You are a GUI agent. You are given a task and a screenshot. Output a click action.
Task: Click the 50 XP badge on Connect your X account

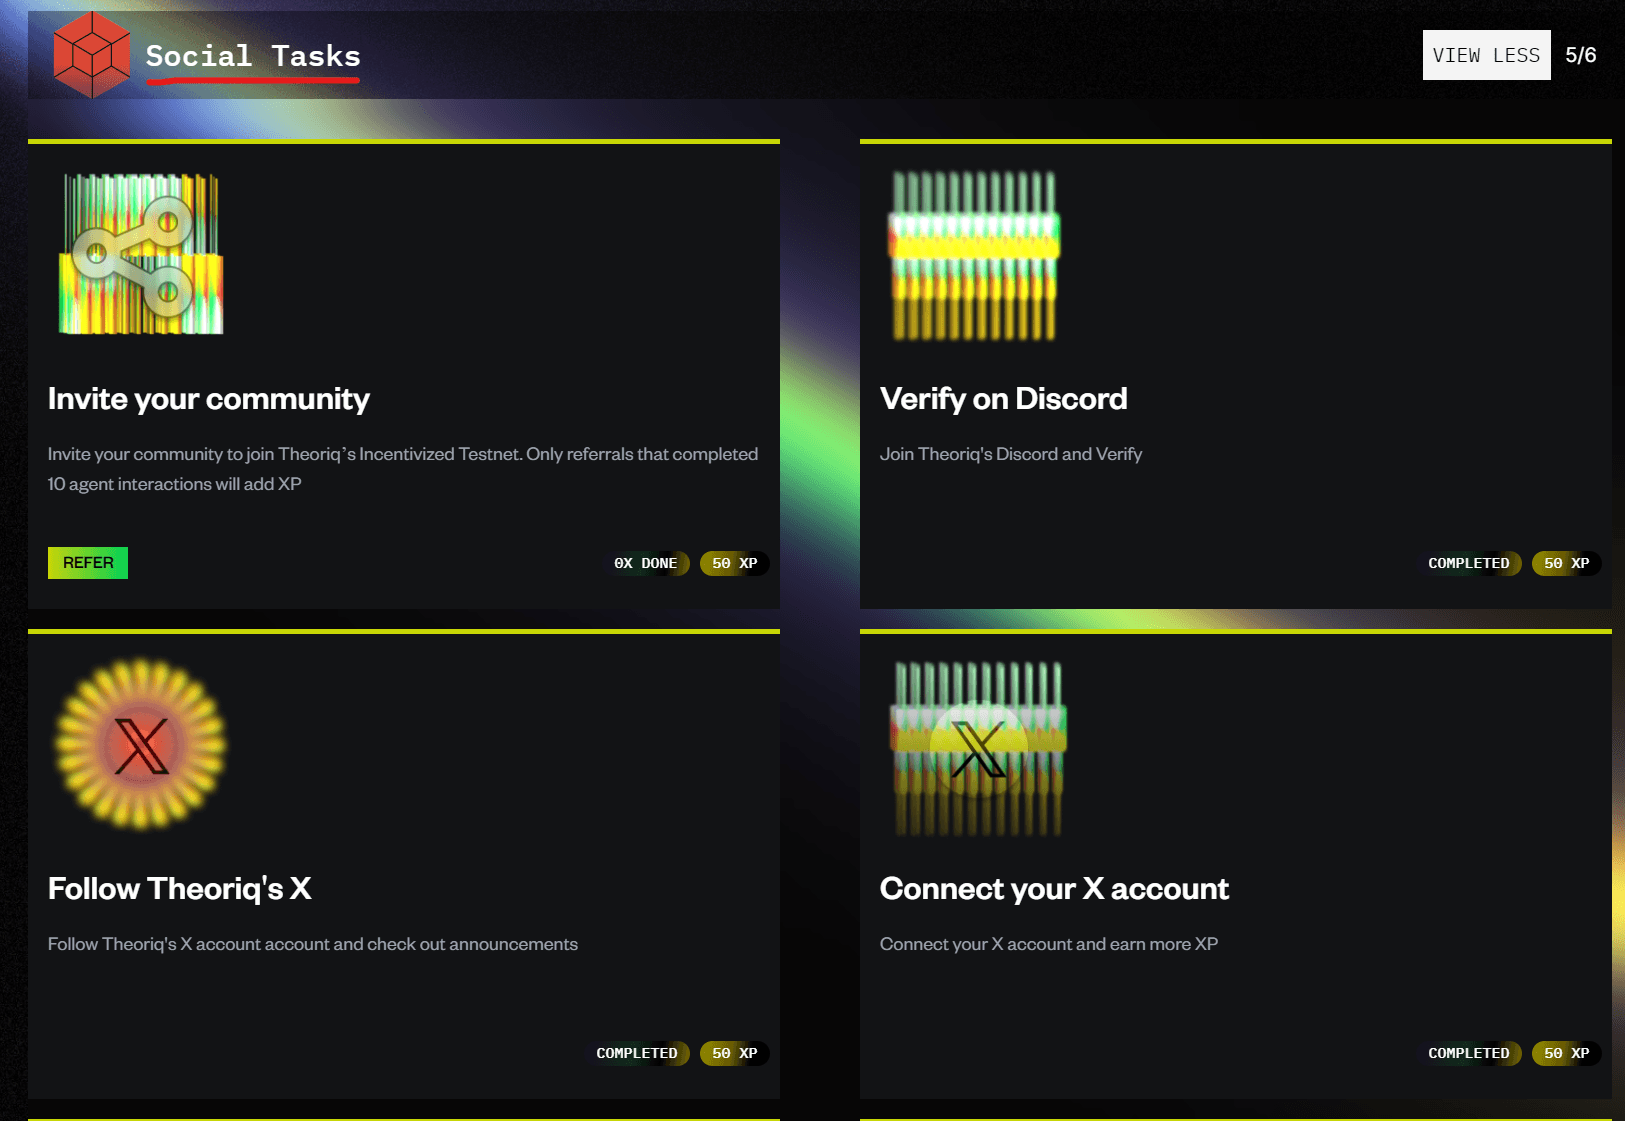click(x=1567, y=1053)
